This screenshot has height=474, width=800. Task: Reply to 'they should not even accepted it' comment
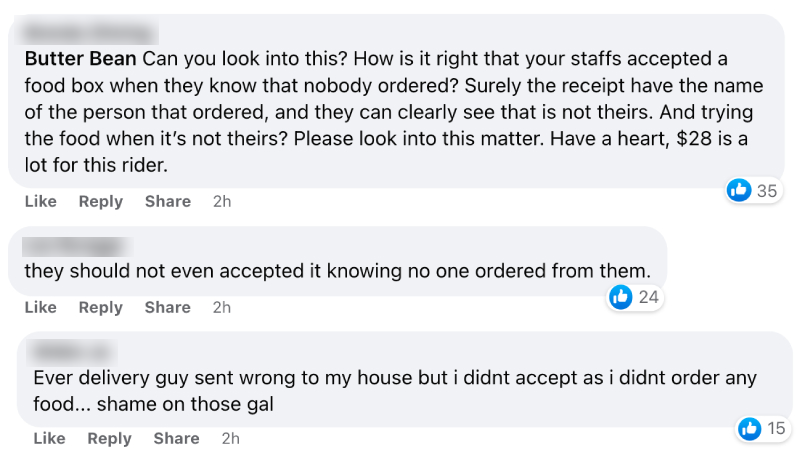tap(100, 307)
